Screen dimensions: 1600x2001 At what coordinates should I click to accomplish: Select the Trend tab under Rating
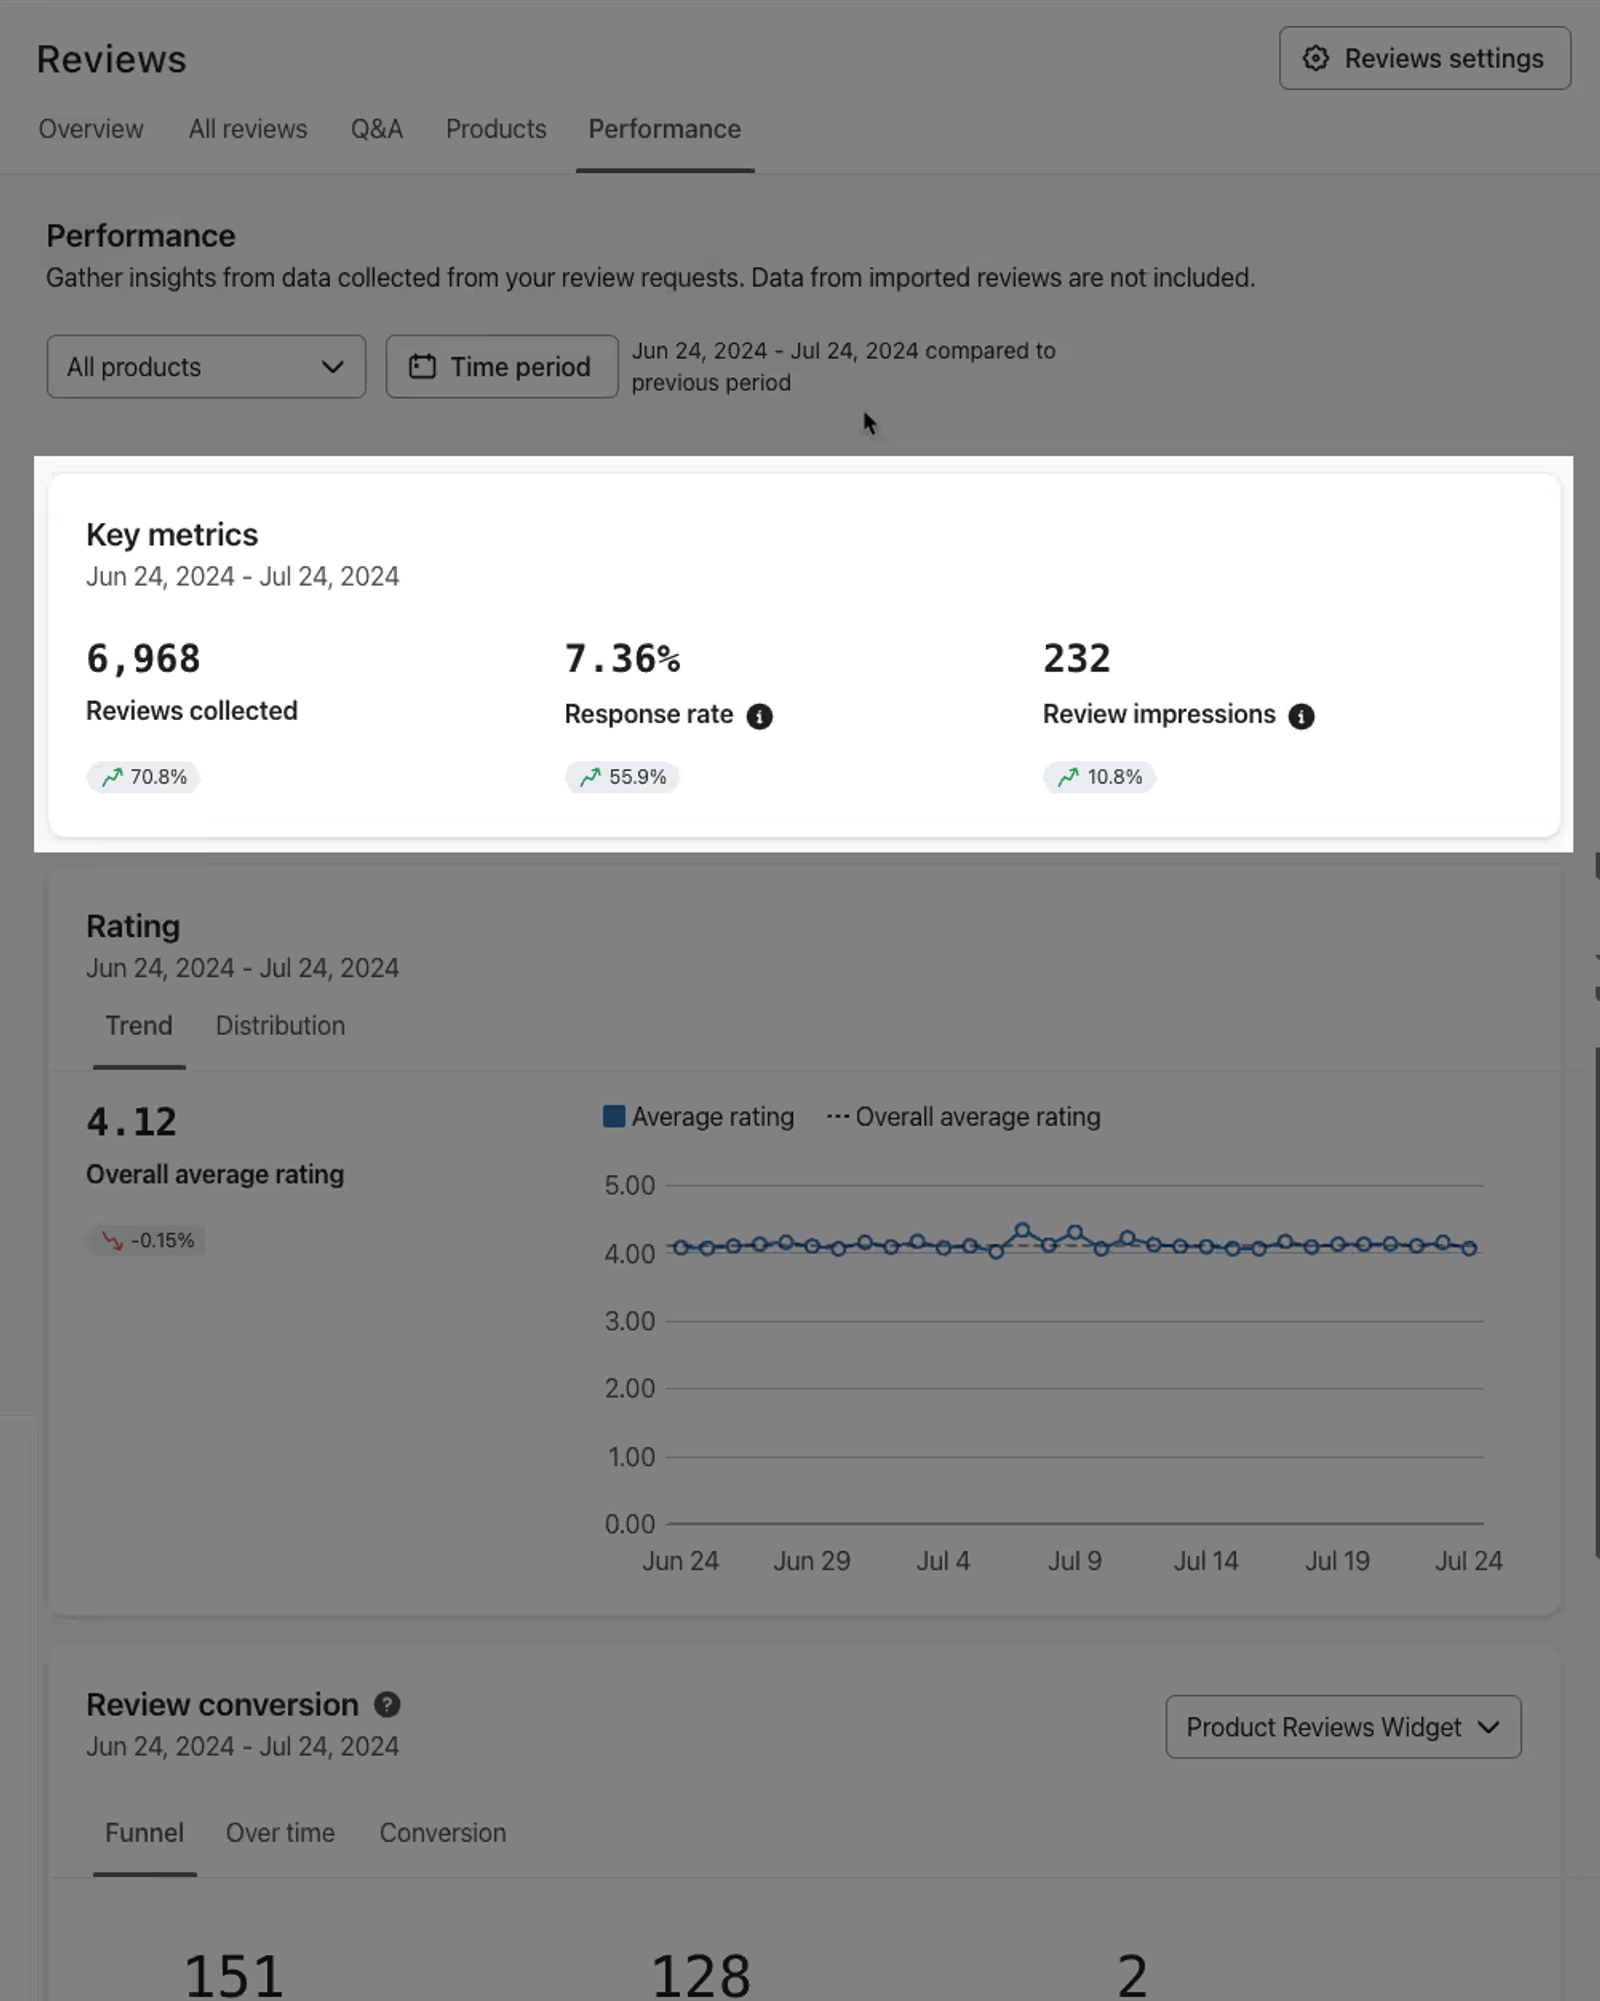(x=139, y=1026)
